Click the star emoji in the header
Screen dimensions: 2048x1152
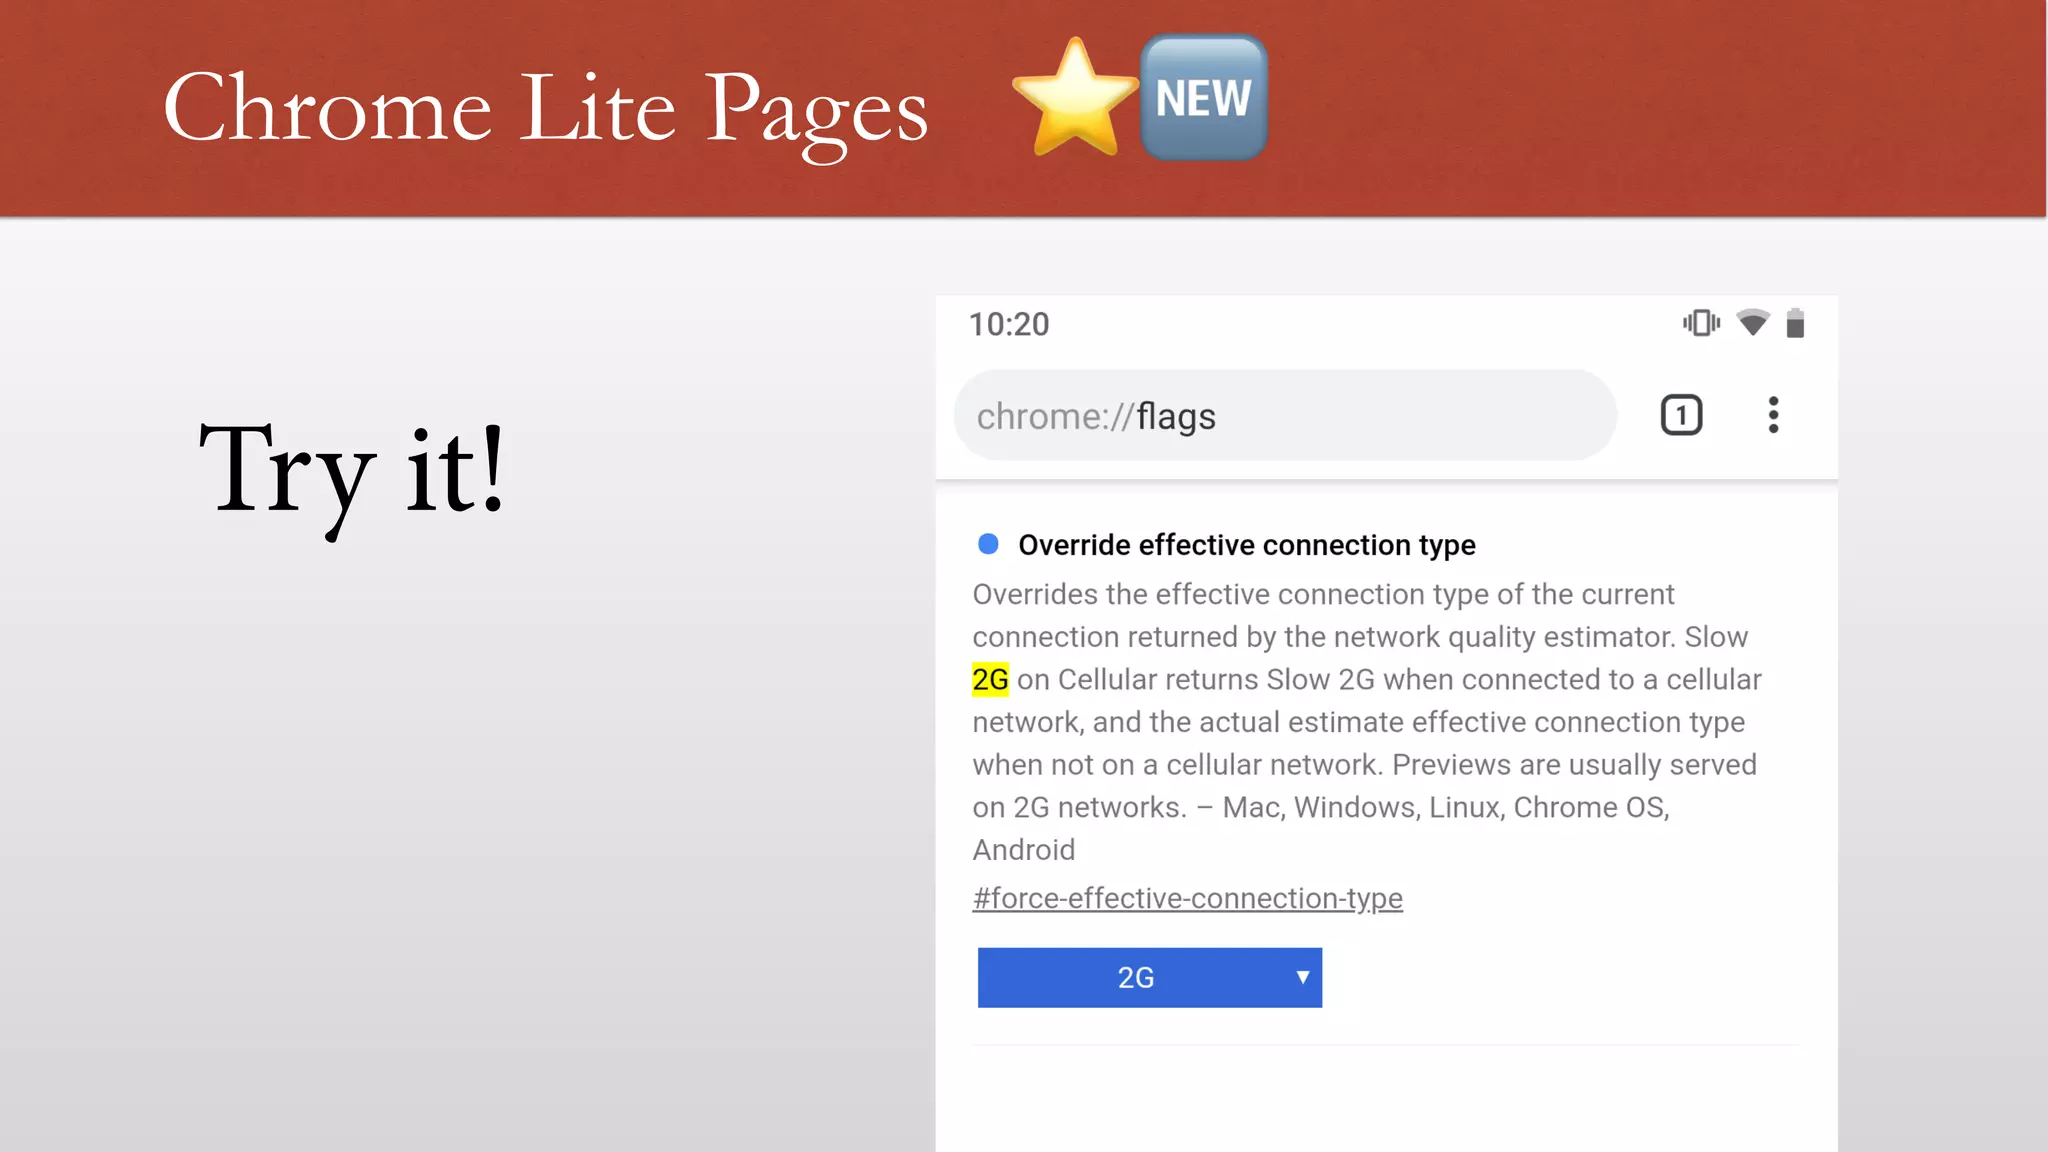pos(1076,97)
